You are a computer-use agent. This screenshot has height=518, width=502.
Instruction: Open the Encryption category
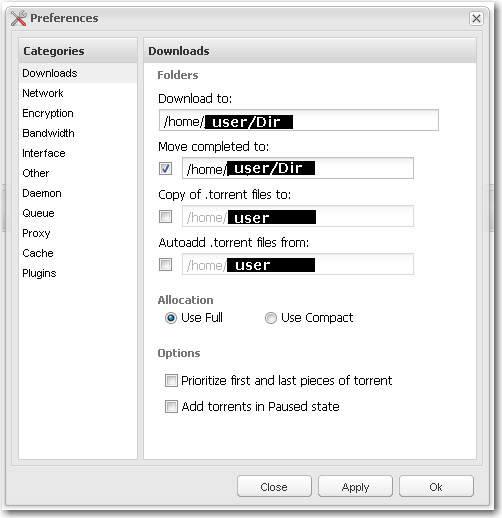[x=78, y=113]
